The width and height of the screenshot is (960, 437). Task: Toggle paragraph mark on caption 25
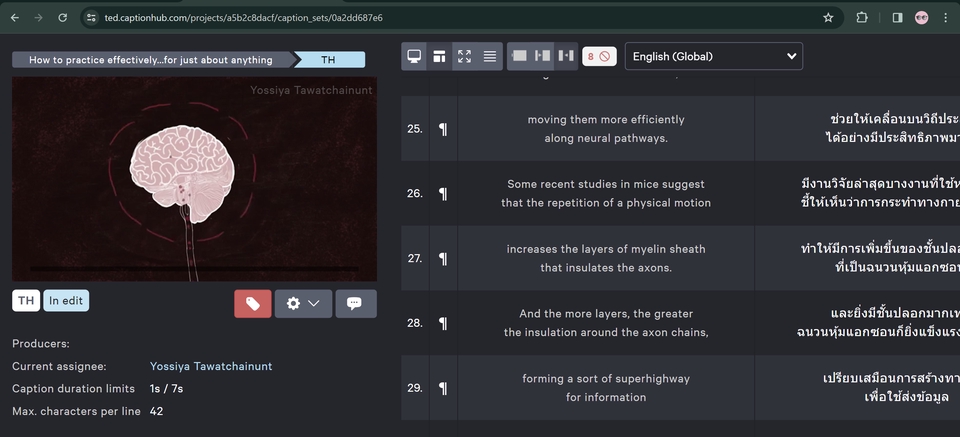[x=443, y=129]
